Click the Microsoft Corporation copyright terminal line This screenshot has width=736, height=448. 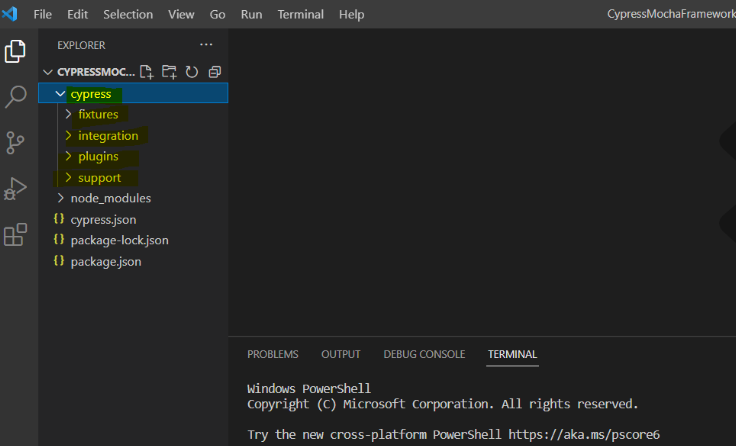click(443, 404)
